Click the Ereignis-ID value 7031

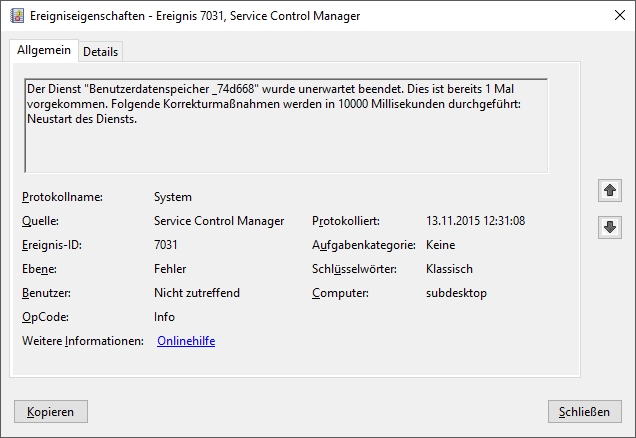pos(167,245)
